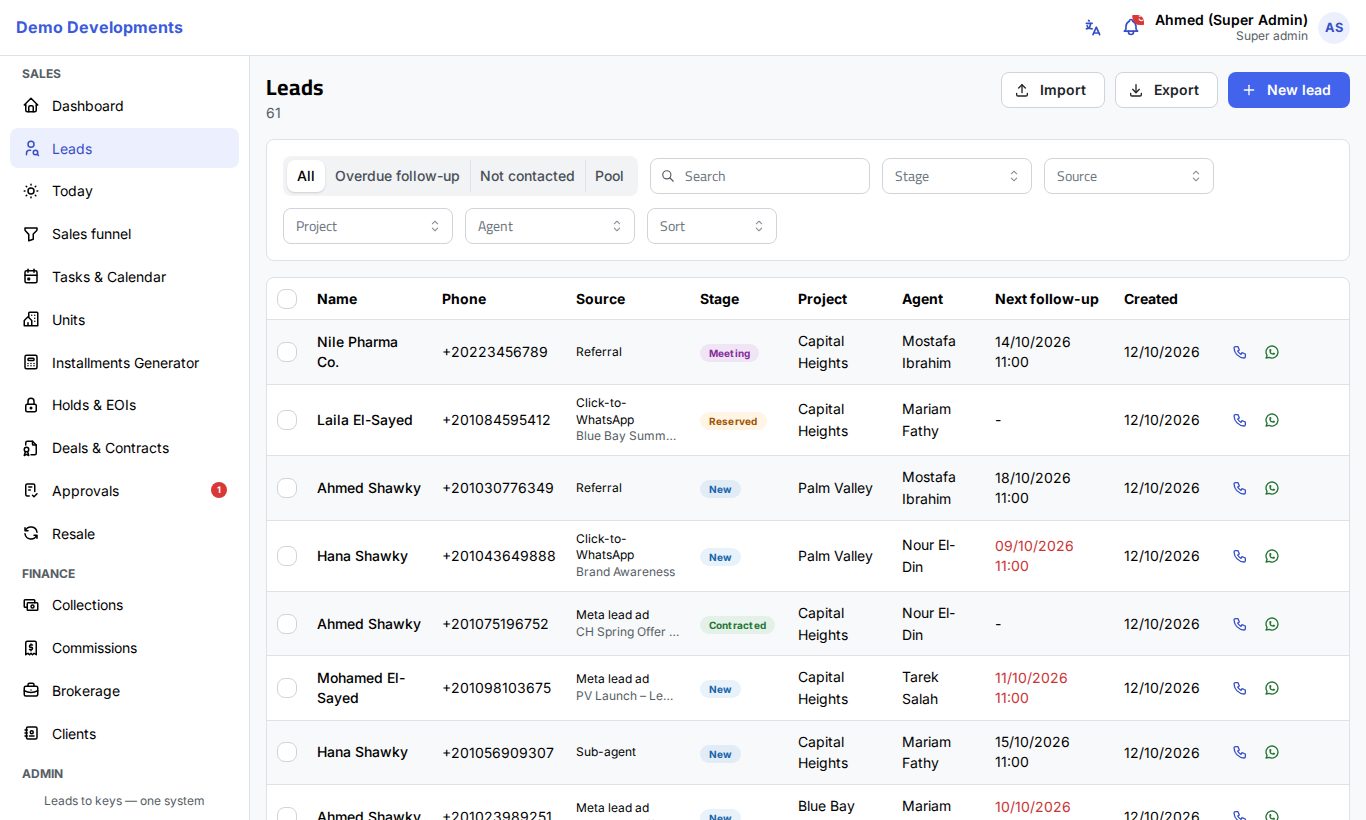This screenshot has width=1366, height=820.
Task: Check the select-all checkbox in table header
Action: tap(287, 299)
